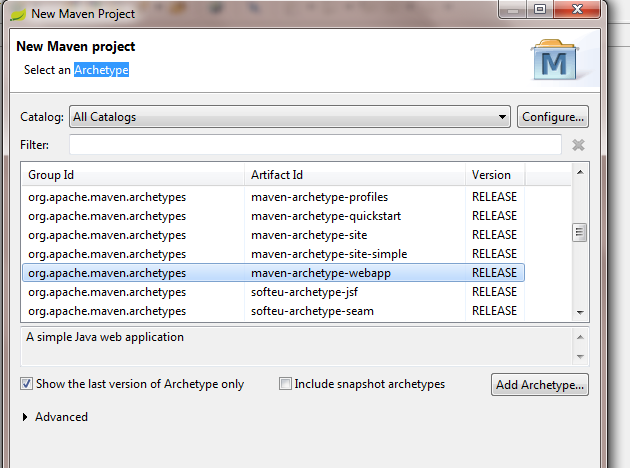
Task: Click the archetype list scroll up arrow
Action: tap(580, 172)
